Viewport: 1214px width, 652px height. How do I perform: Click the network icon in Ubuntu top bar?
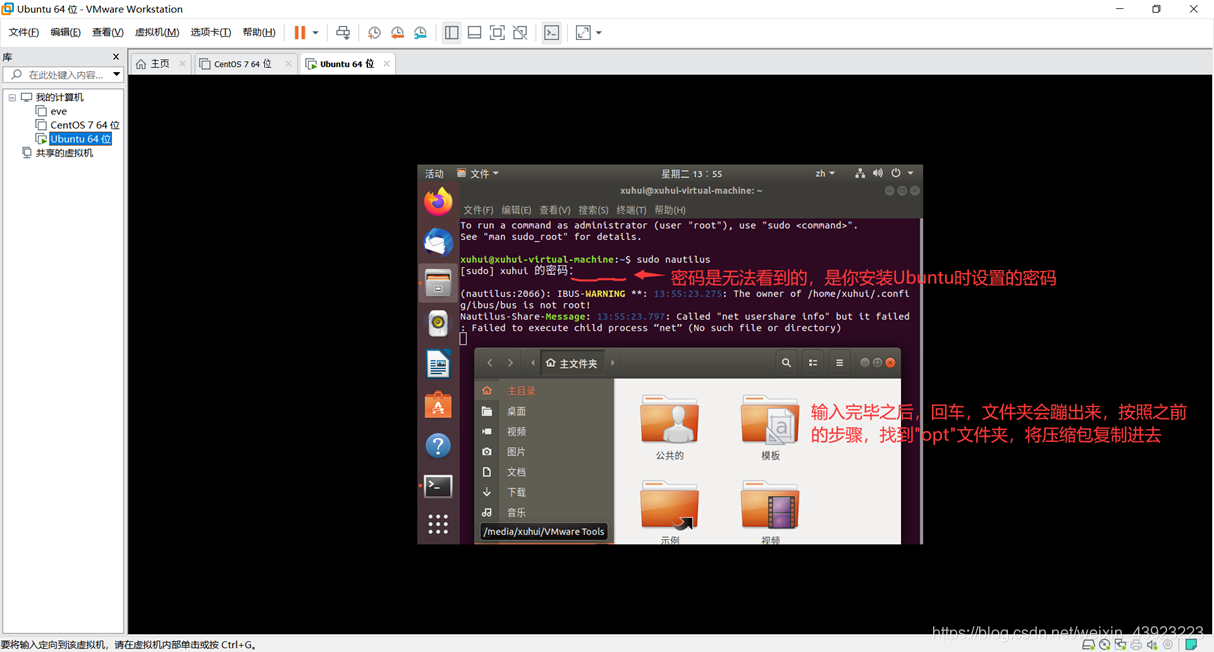pos(859,174)
